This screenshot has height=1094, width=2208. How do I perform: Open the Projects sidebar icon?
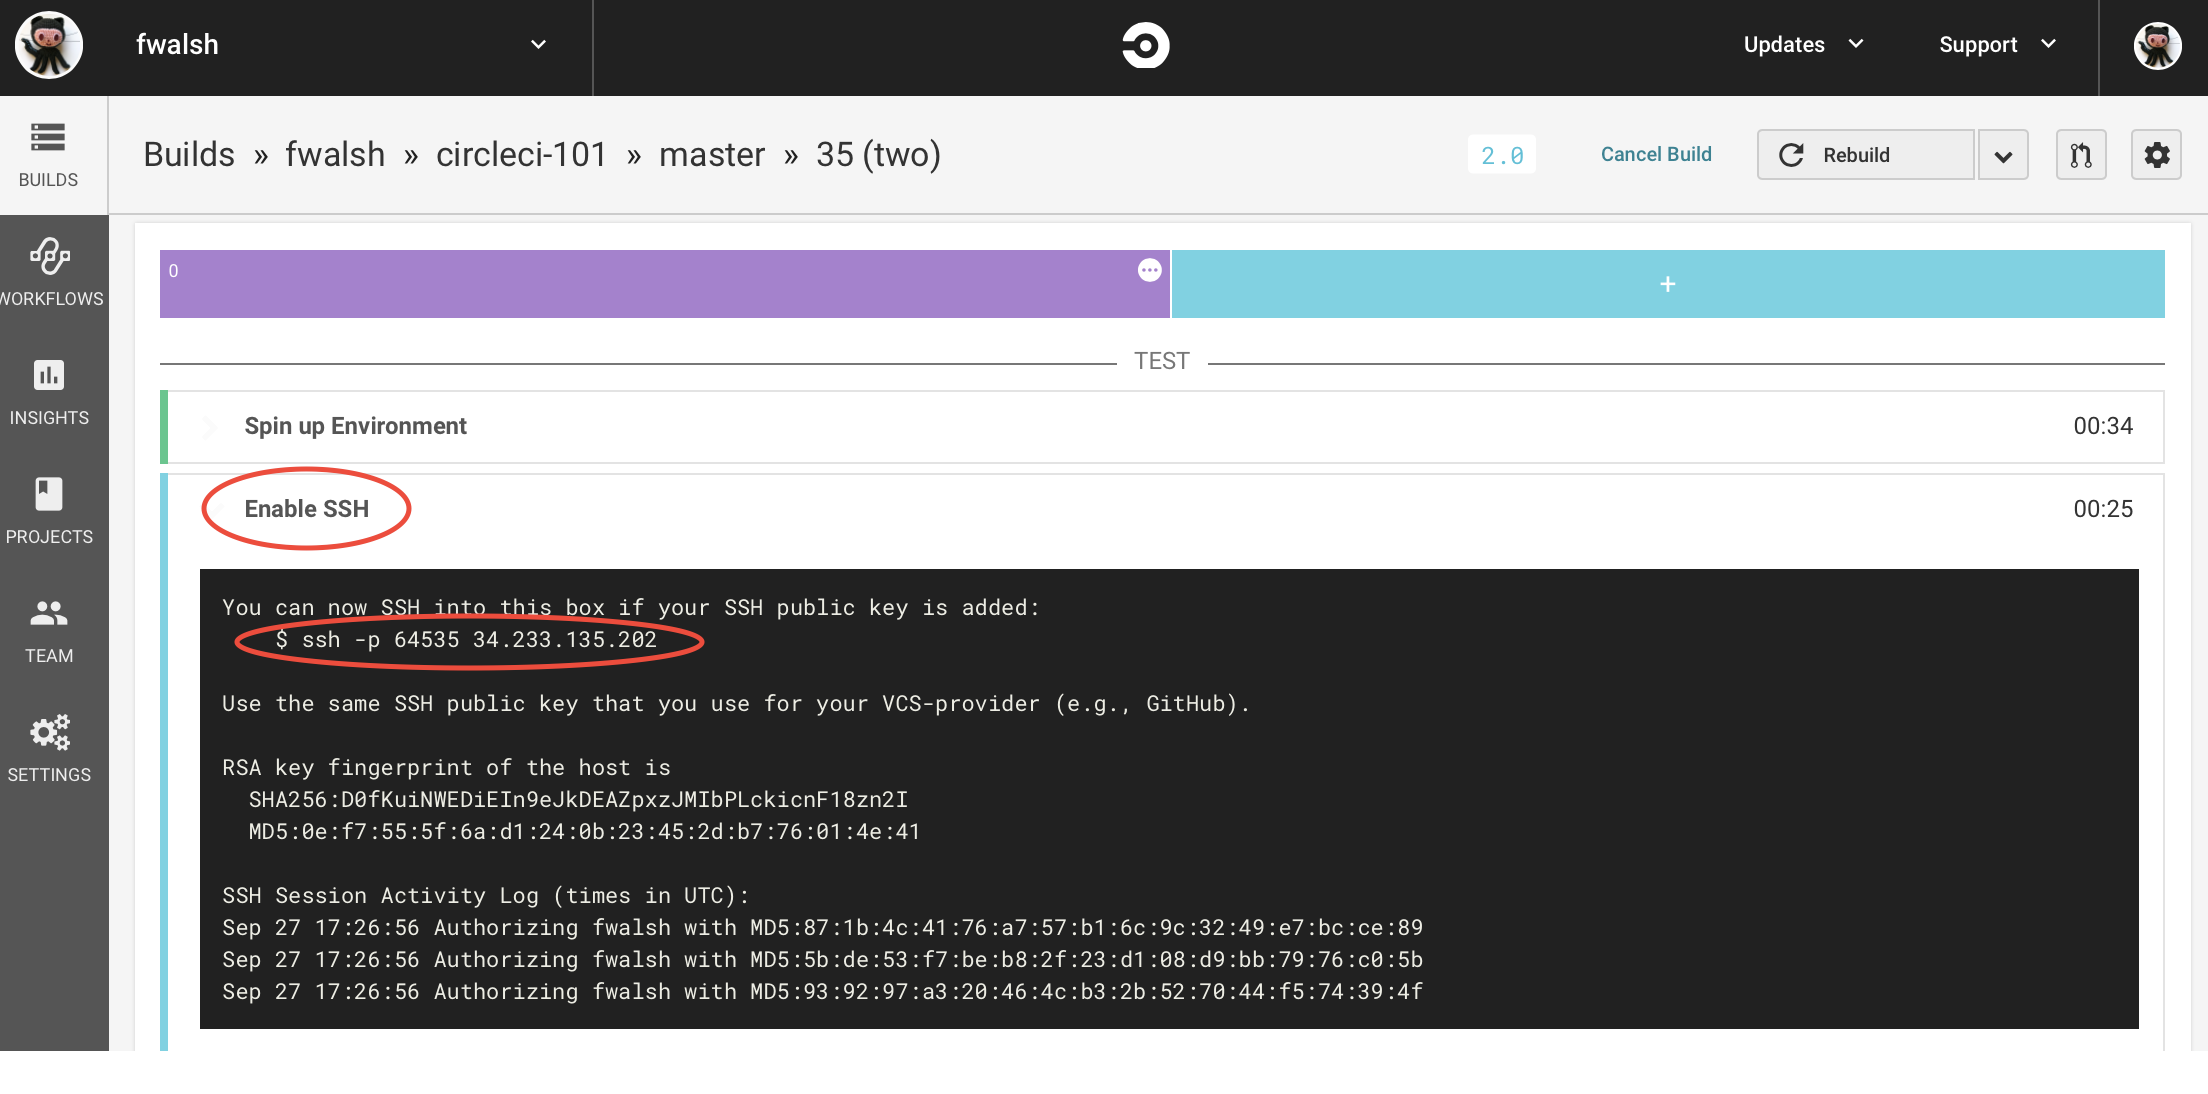tap(49, 510)
